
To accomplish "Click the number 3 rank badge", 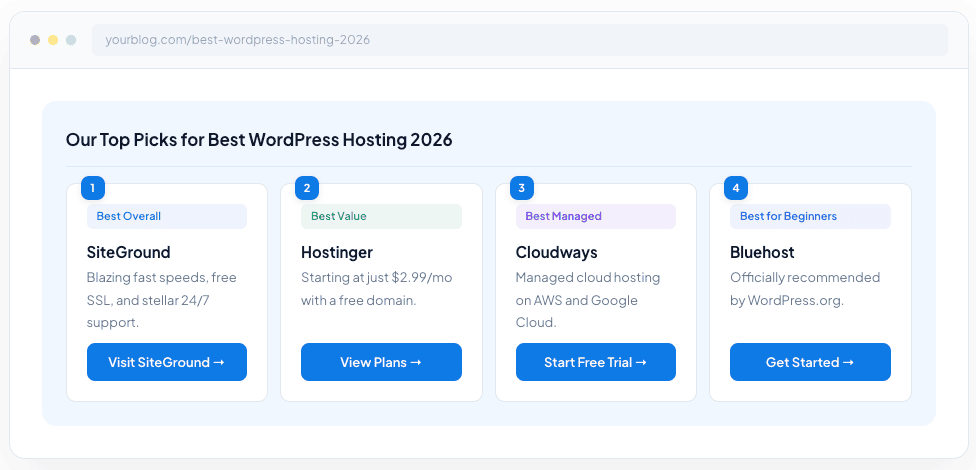I will tap(522, 188).
